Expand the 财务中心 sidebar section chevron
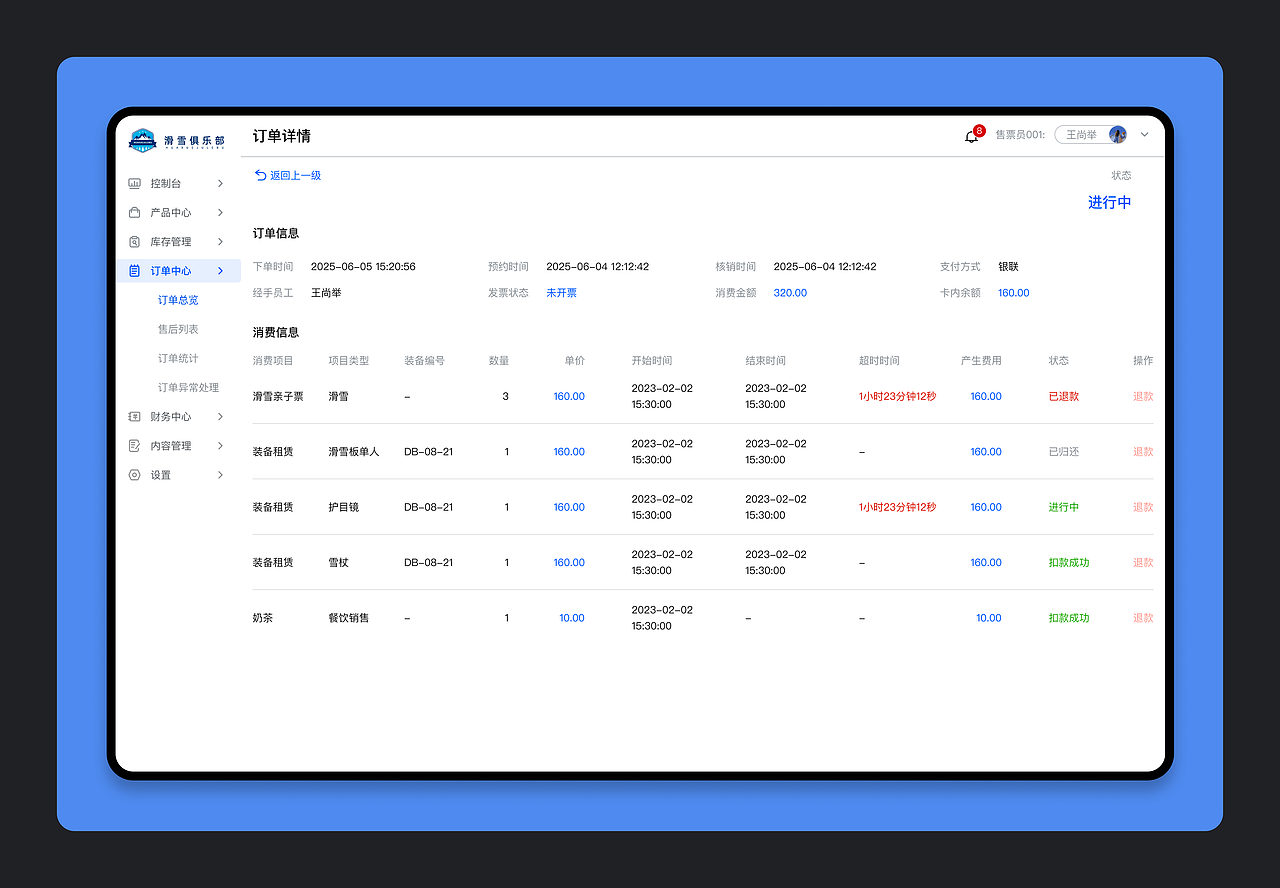 click(x=221, y=416)
